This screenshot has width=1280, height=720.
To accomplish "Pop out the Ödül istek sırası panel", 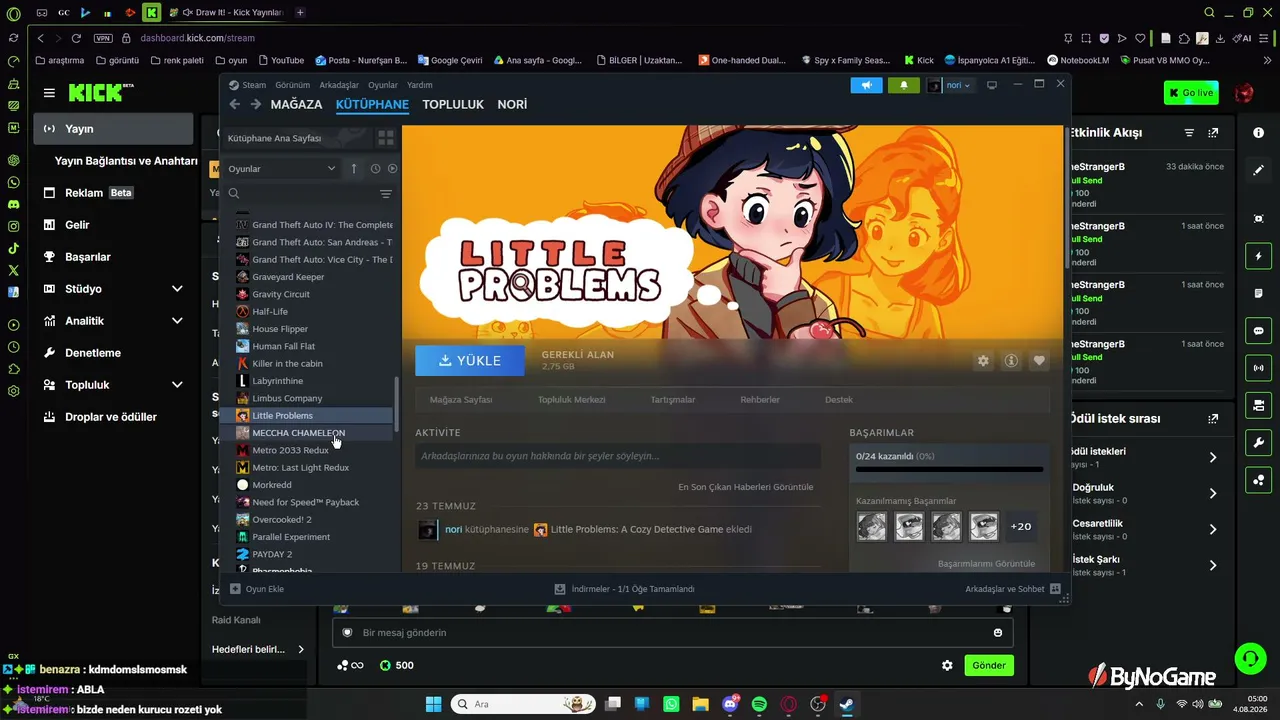I will (1213, 419).
